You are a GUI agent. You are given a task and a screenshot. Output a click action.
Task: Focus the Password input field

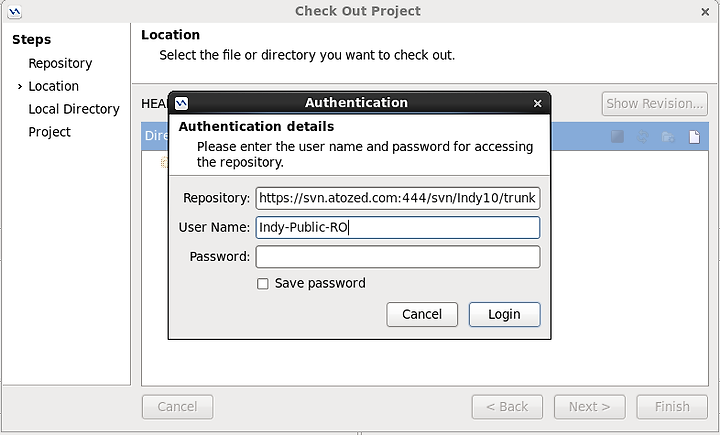(x=398, y=257)
